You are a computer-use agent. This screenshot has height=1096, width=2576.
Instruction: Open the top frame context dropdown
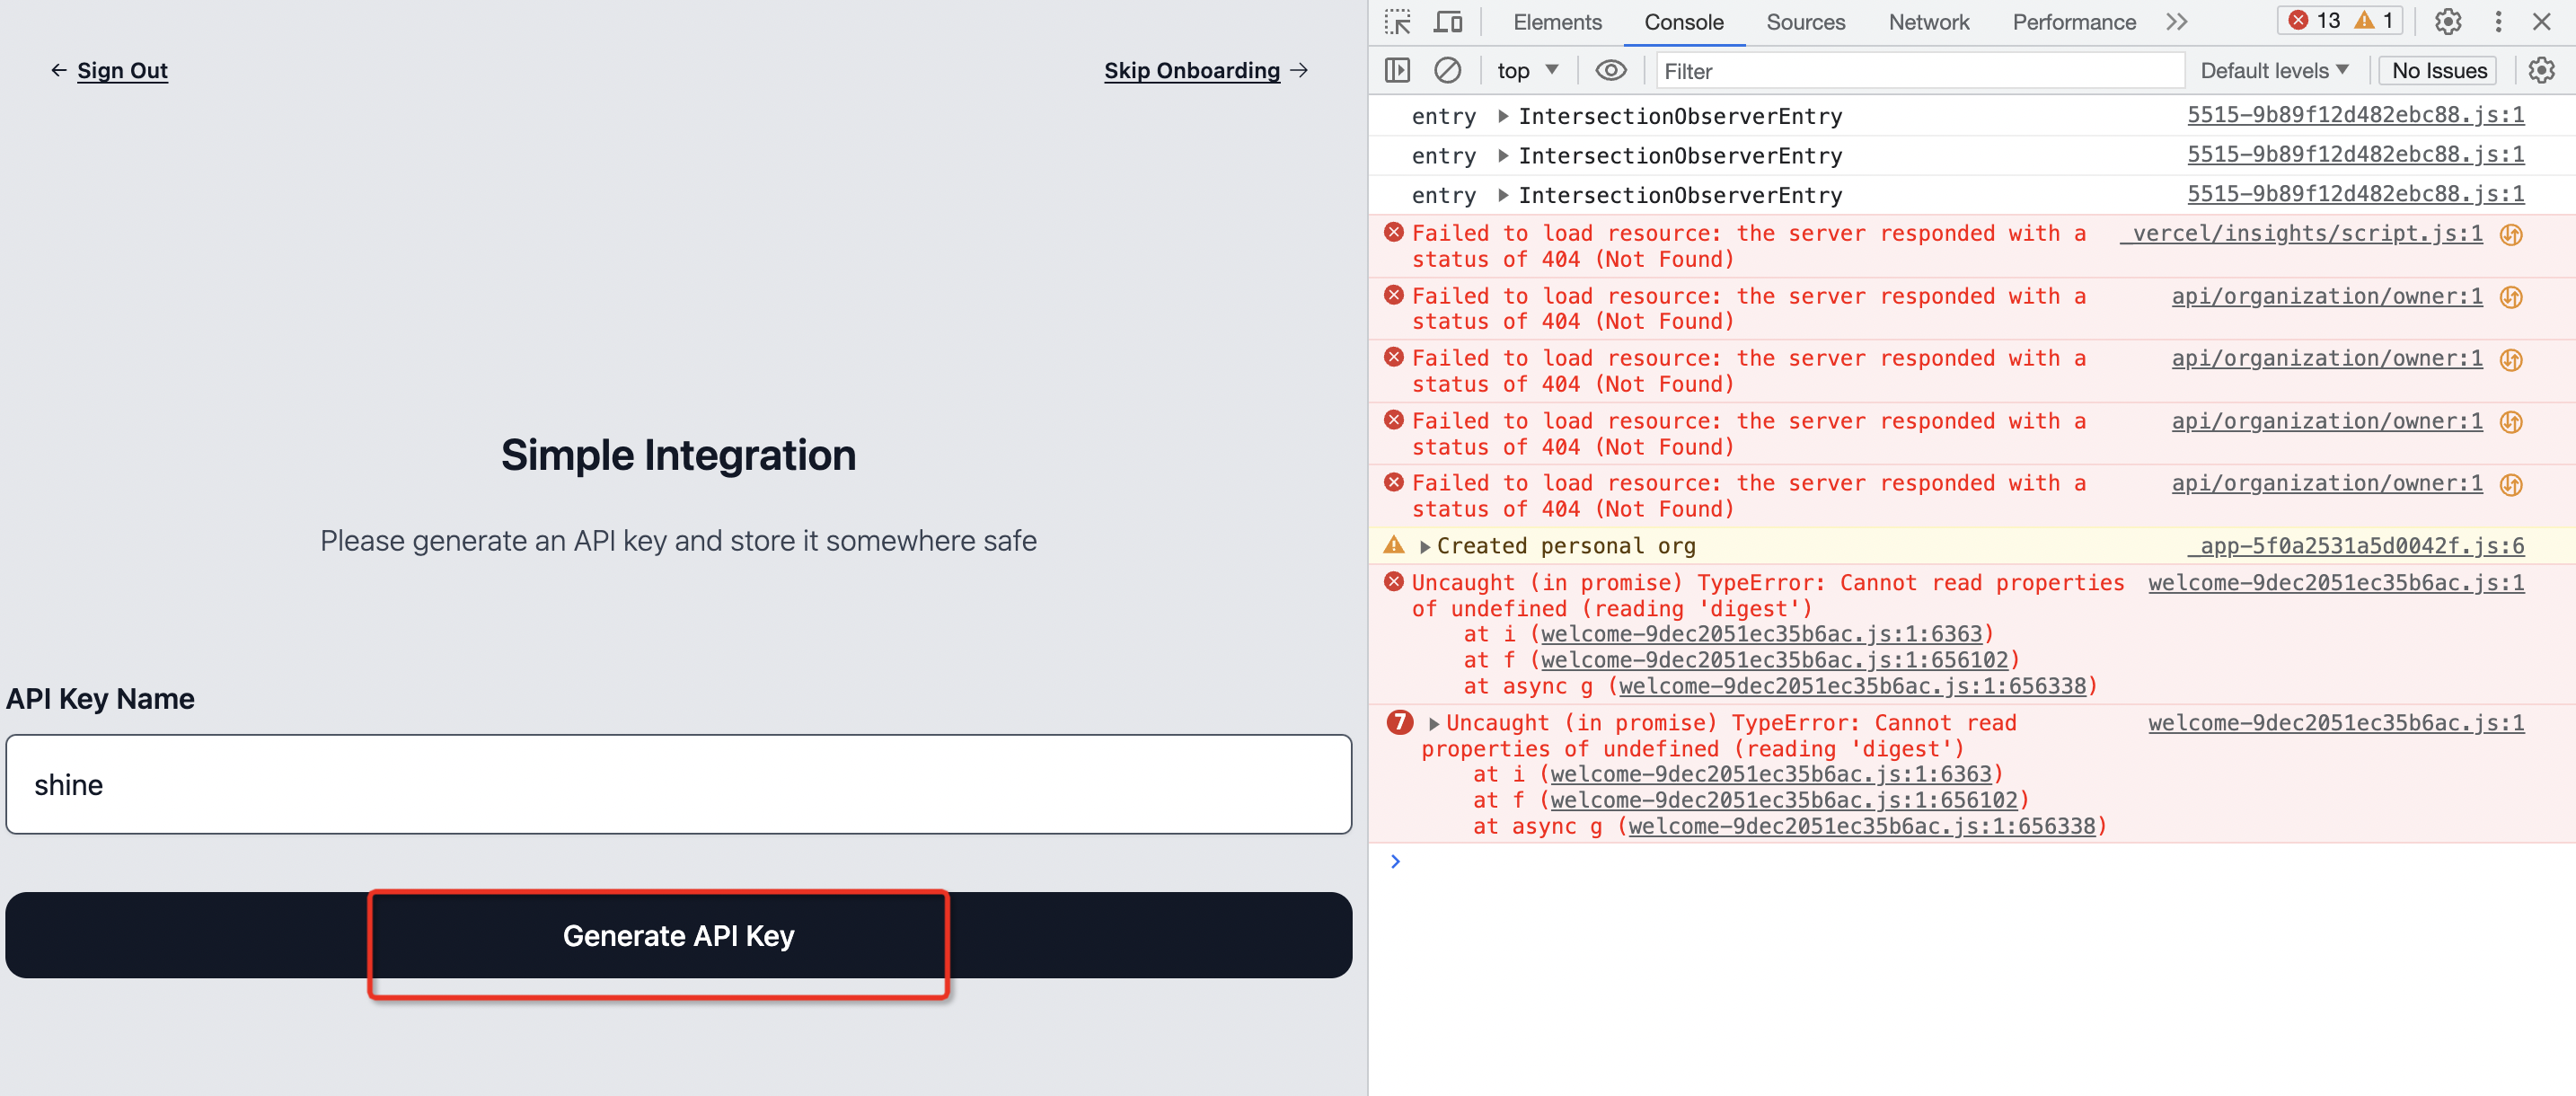click(1526, 70)
